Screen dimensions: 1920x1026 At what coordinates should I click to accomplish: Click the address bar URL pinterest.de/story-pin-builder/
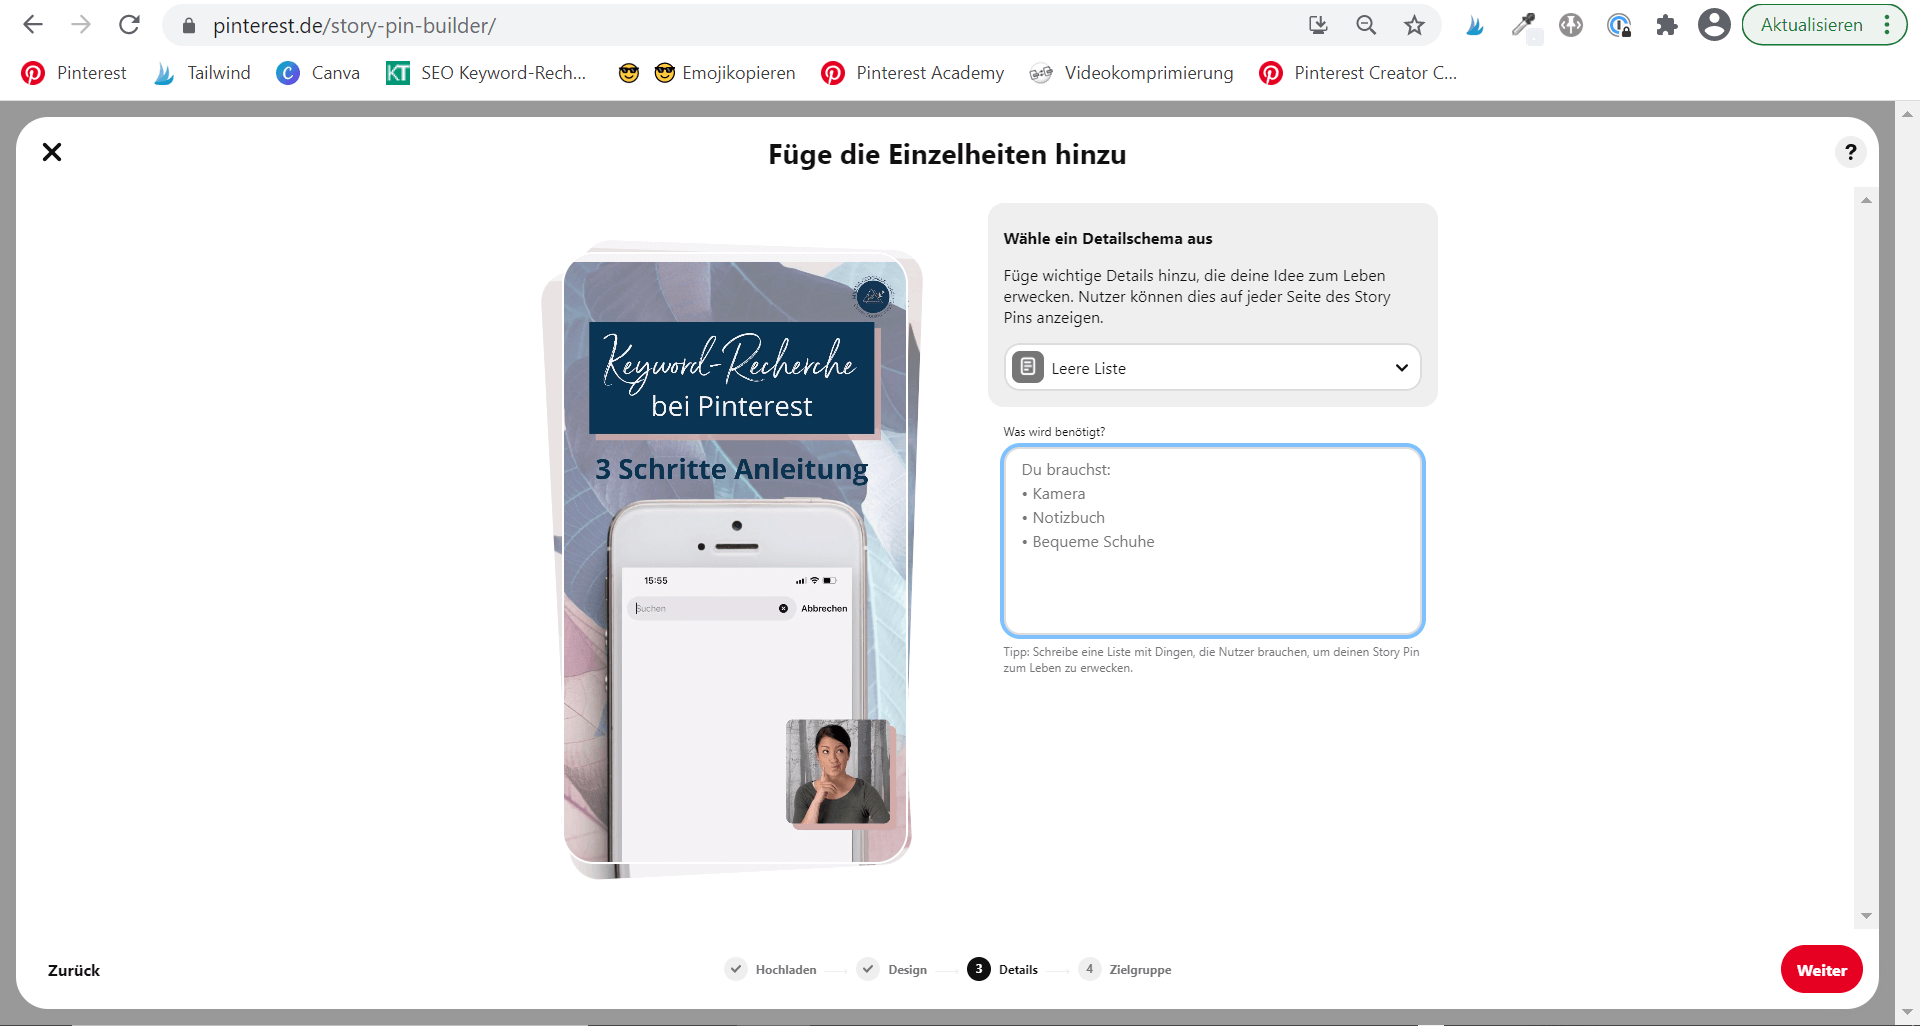point(354,26)
